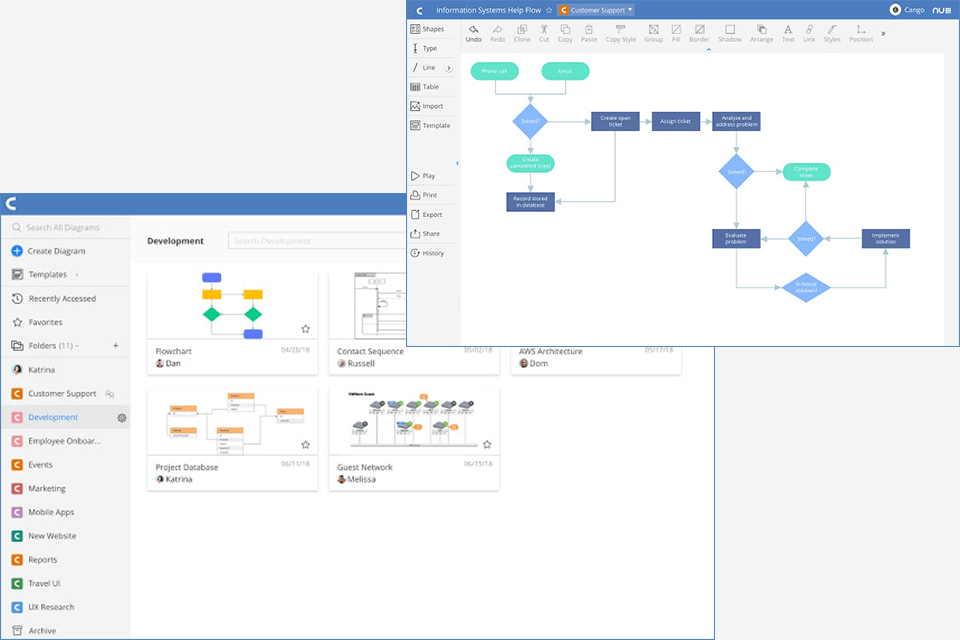Click Export in the editor sidebar
This screenshot has height=640, width=960.
(426, 214)
